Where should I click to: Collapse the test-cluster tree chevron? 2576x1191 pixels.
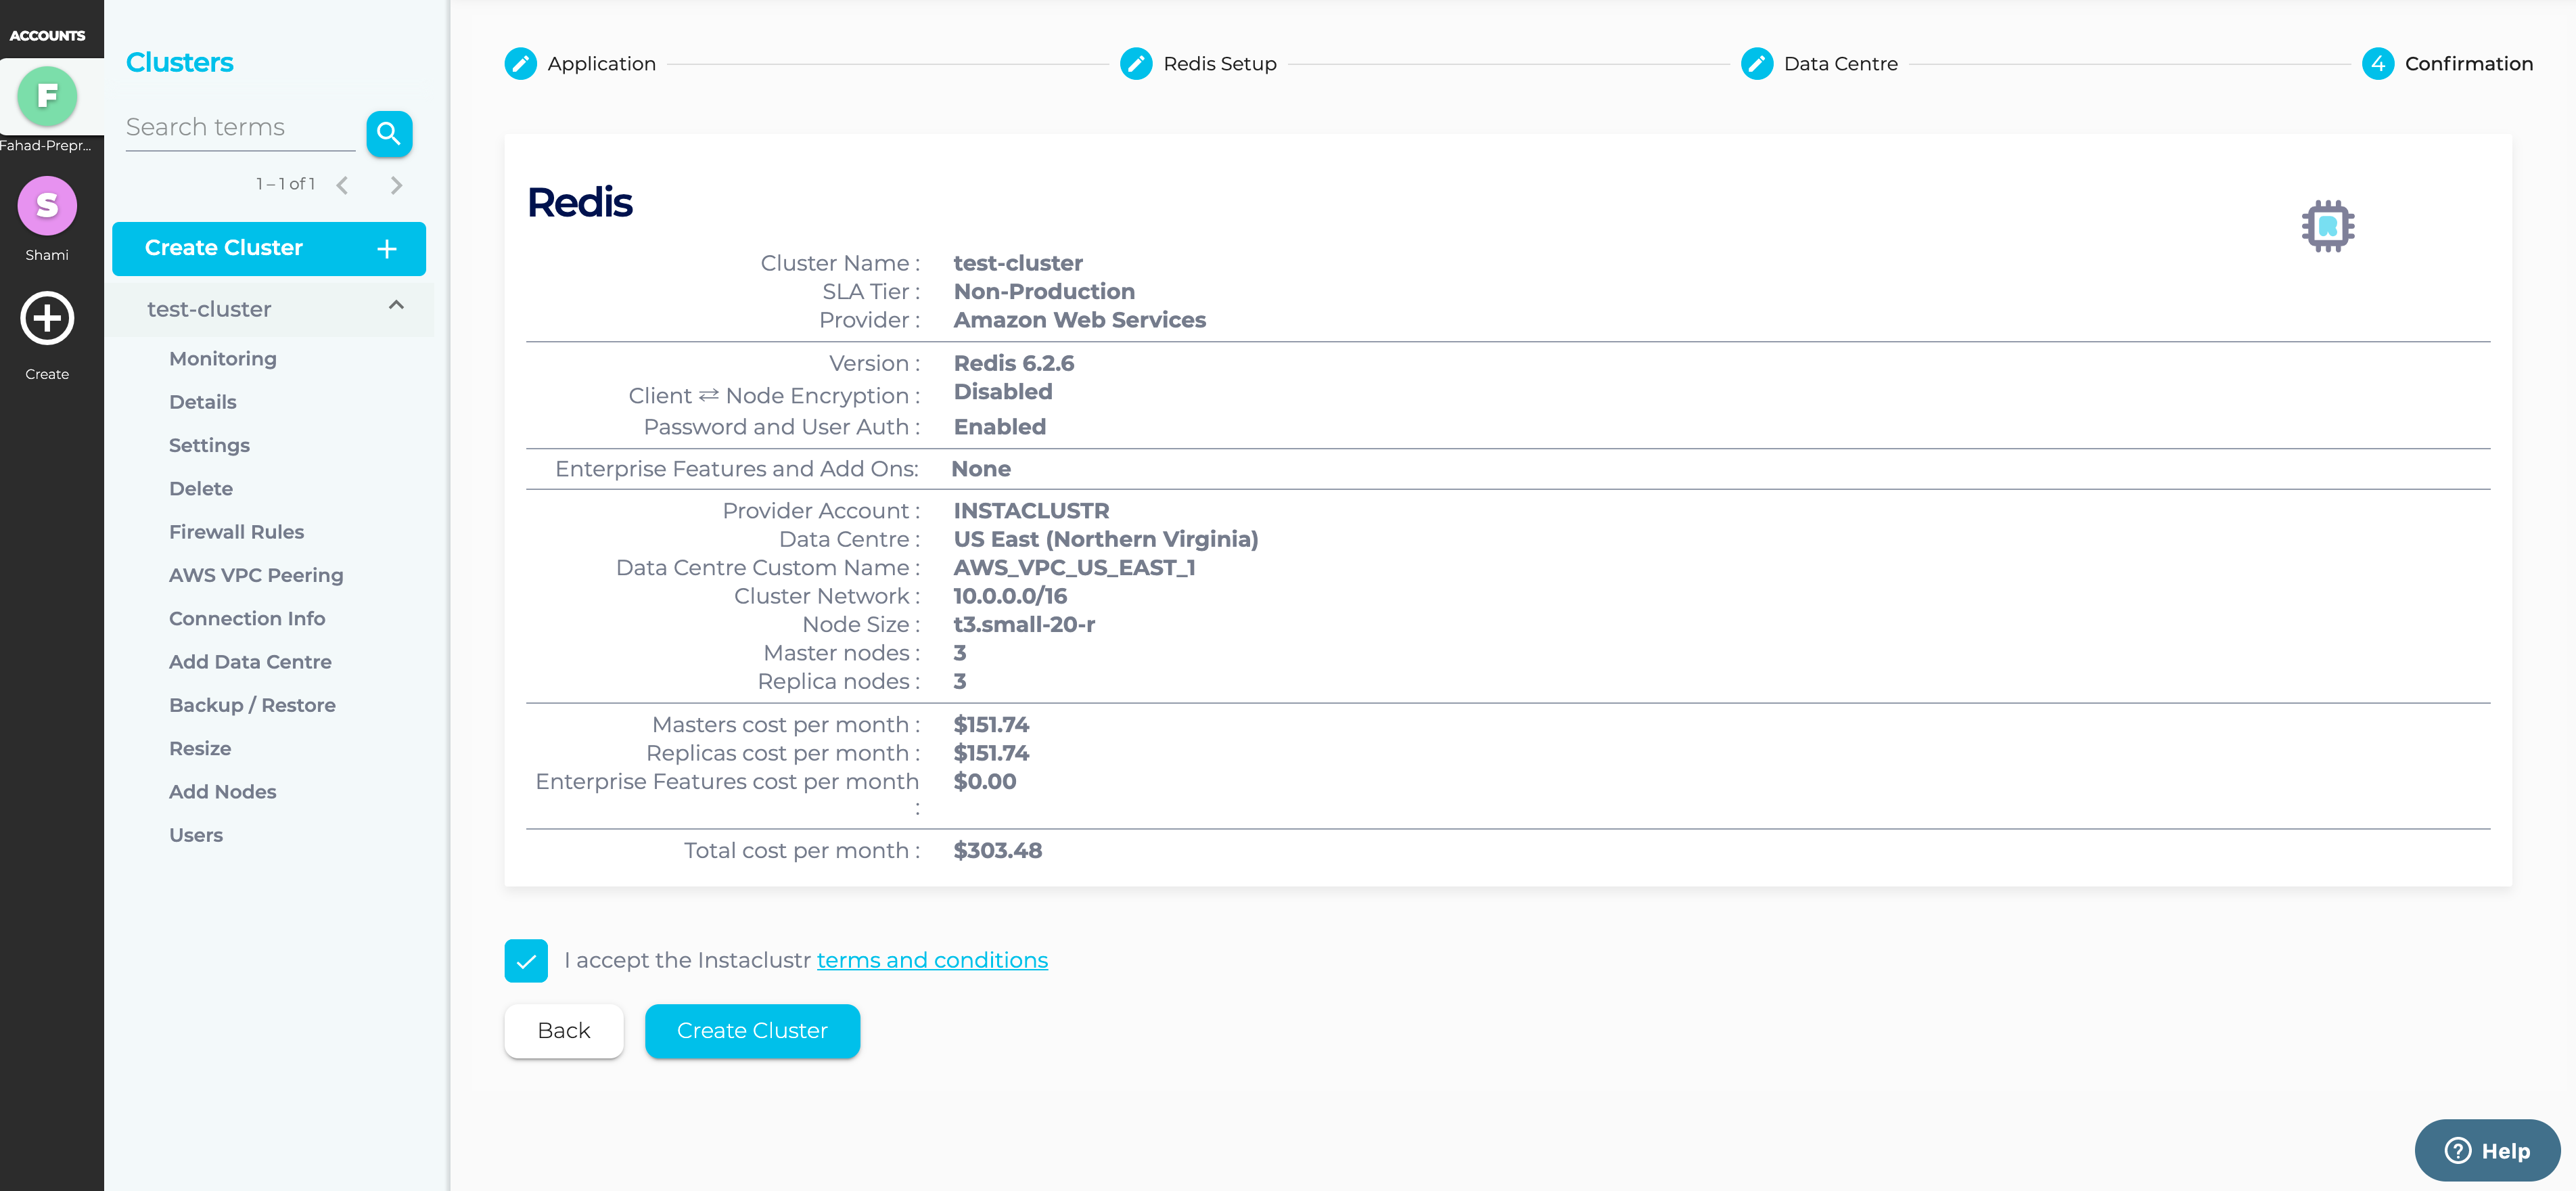tap(396, 306)
